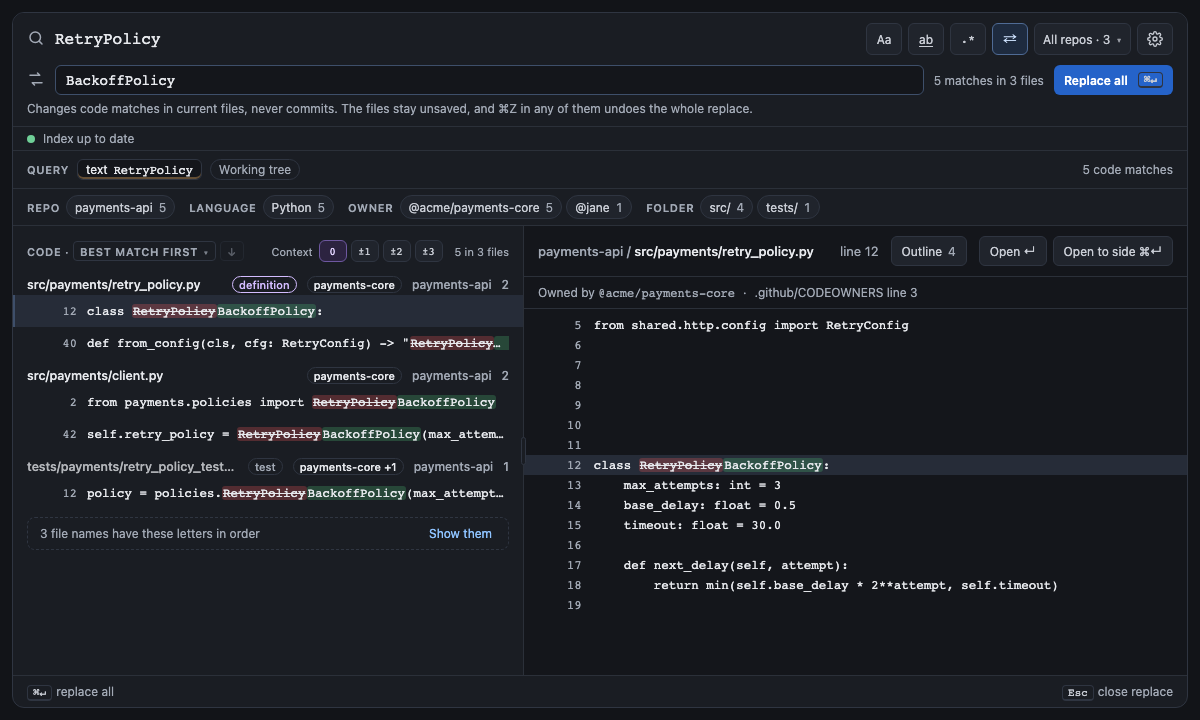Click the Esc close replace hint

(1117, 692)
